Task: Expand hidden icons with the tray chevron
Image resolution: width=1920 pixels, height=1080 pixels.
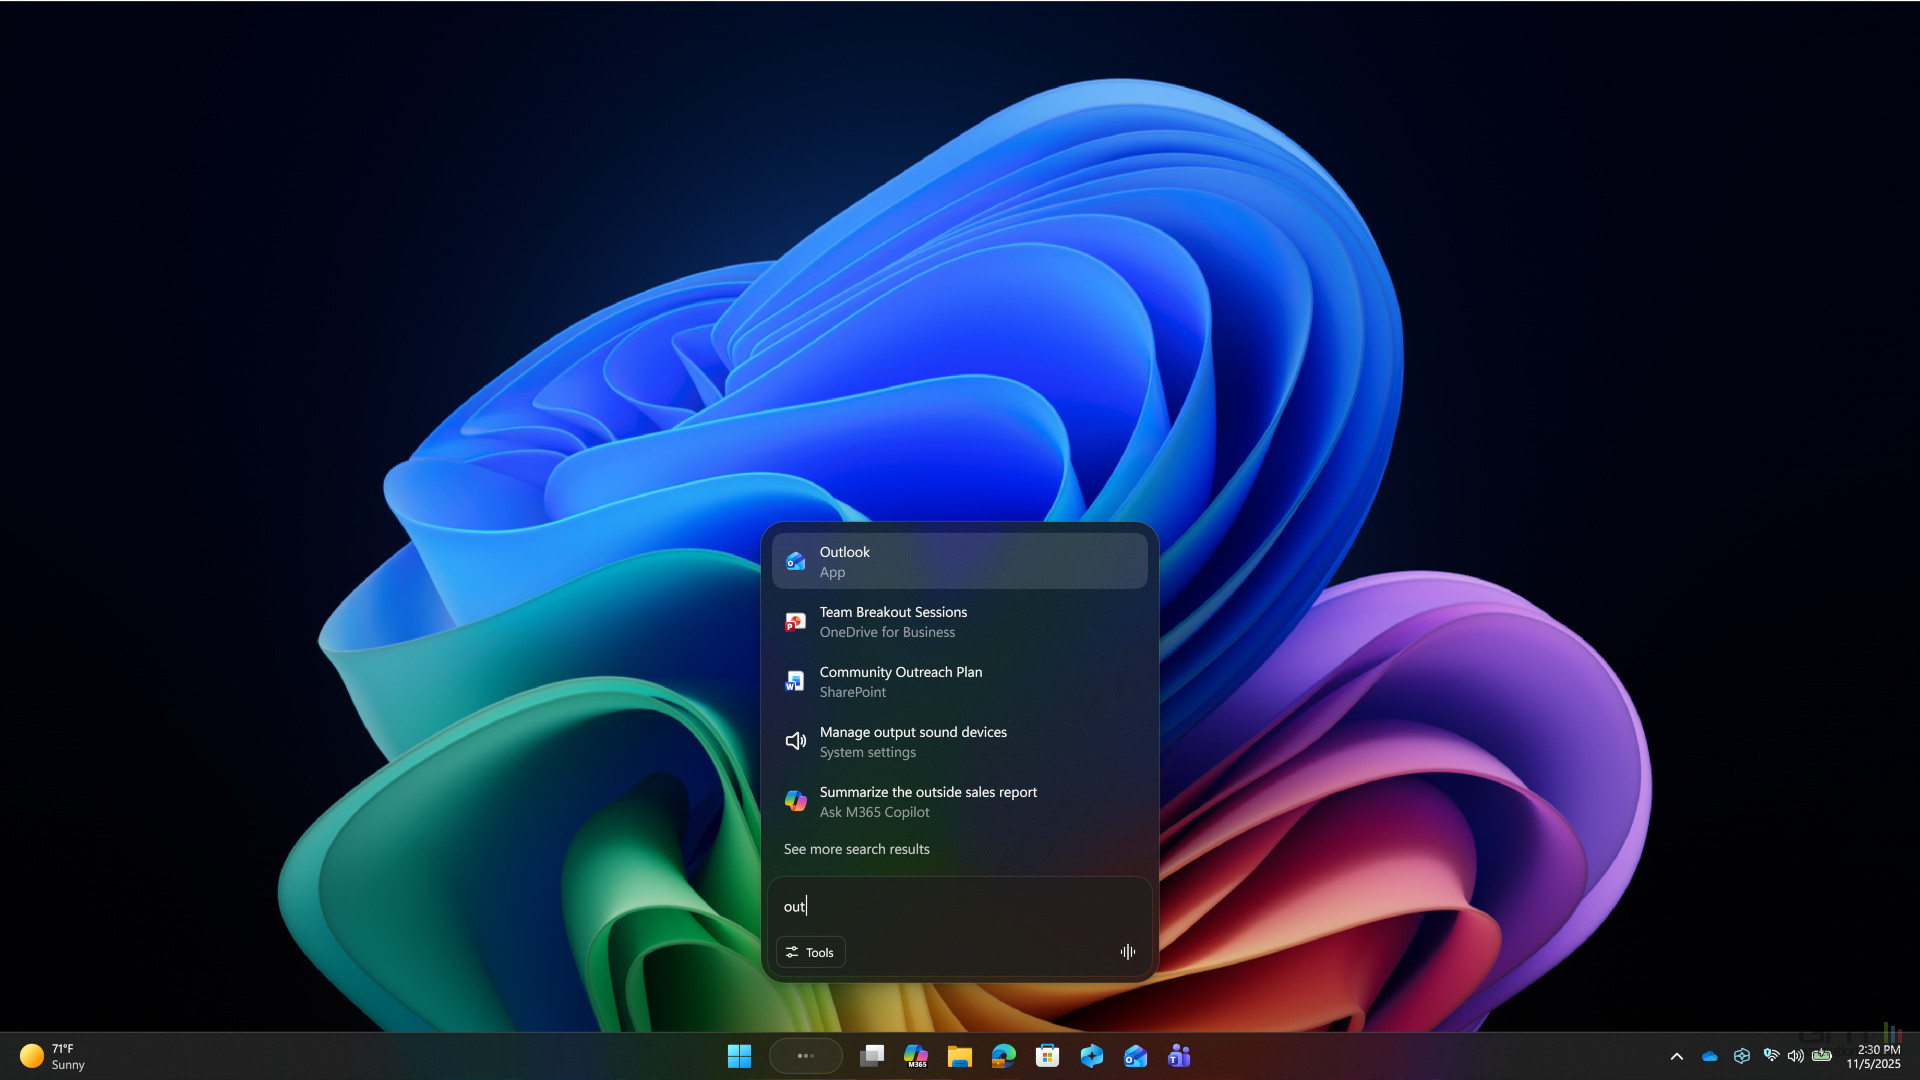Action: point(1677,1056)
